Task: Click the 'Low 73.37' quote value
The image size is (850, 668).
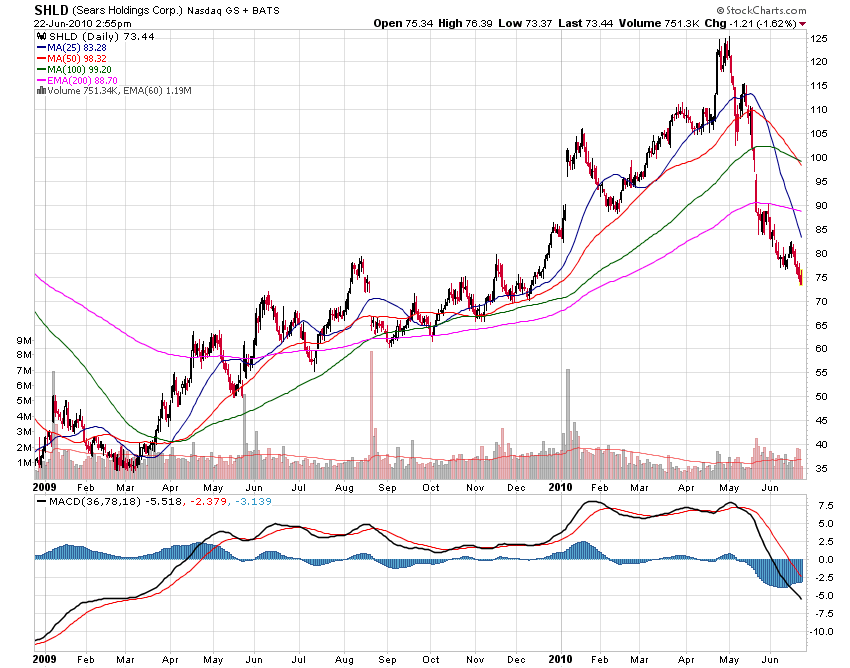Action: point(525,23)
